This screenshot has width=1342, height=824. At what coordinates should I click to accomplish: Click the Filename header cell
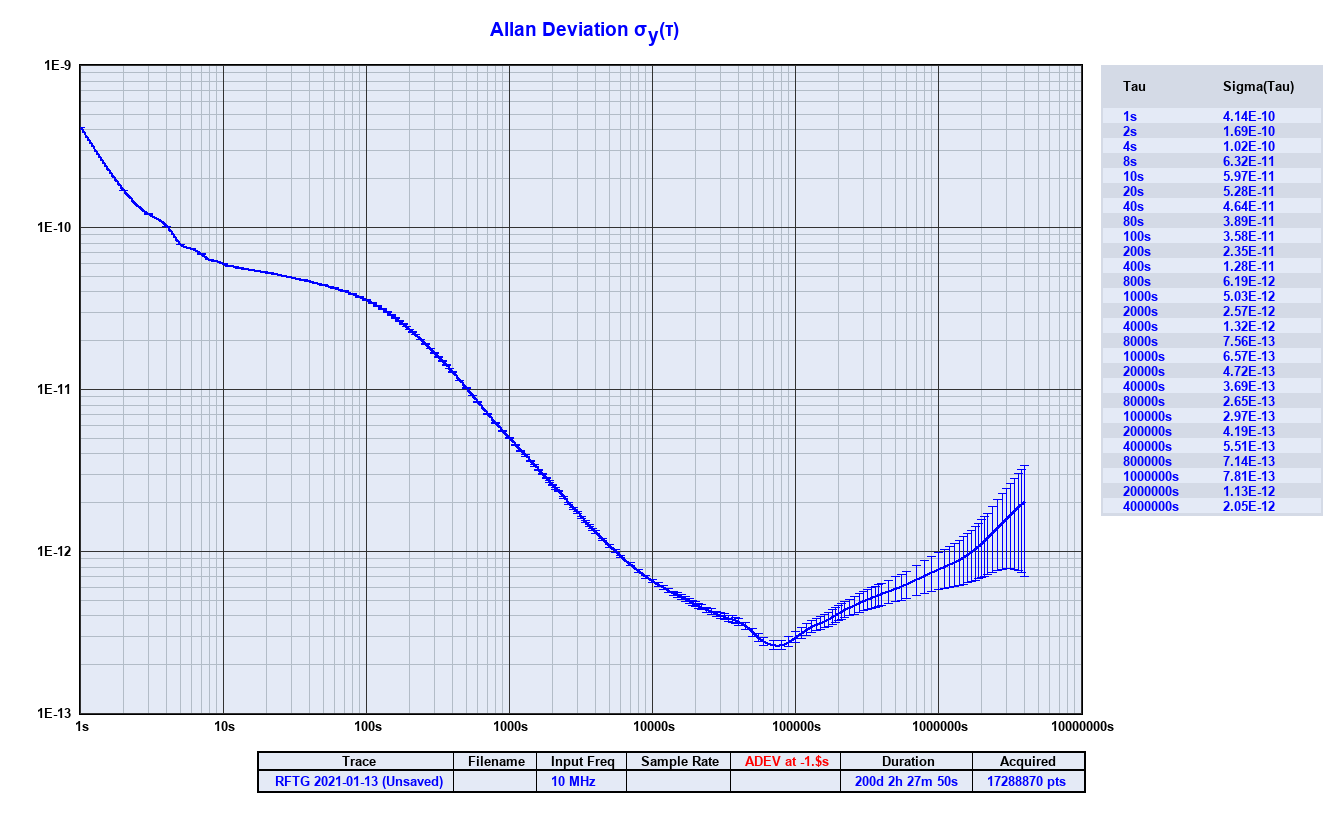coord(496,762)
